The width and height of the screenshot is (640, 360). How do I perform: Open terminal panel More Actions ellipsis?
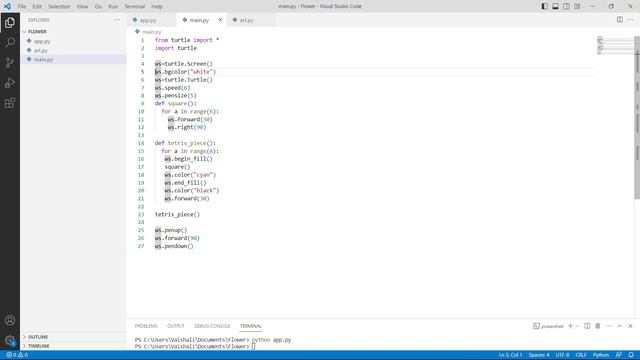click(x=609, y=326)
